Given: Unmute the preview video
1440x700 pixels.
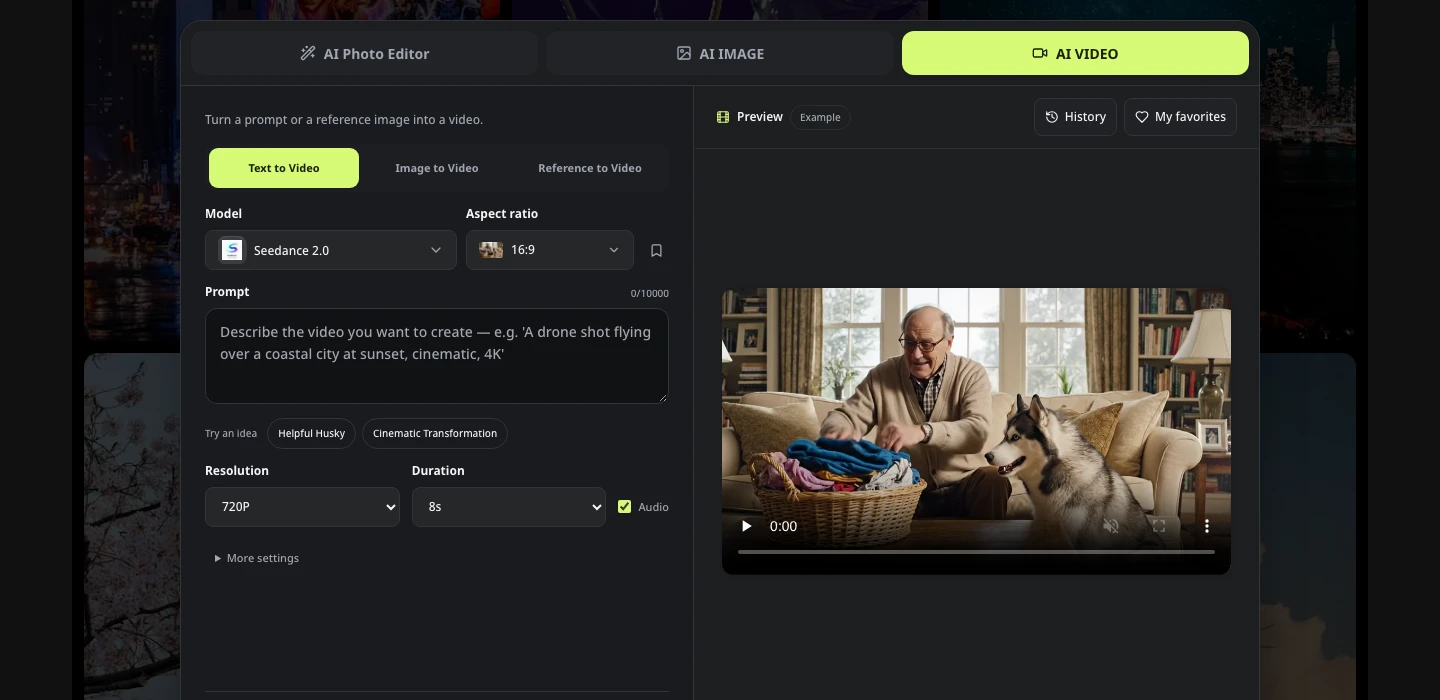Looking at the screenshot, I should point(1110,526).
